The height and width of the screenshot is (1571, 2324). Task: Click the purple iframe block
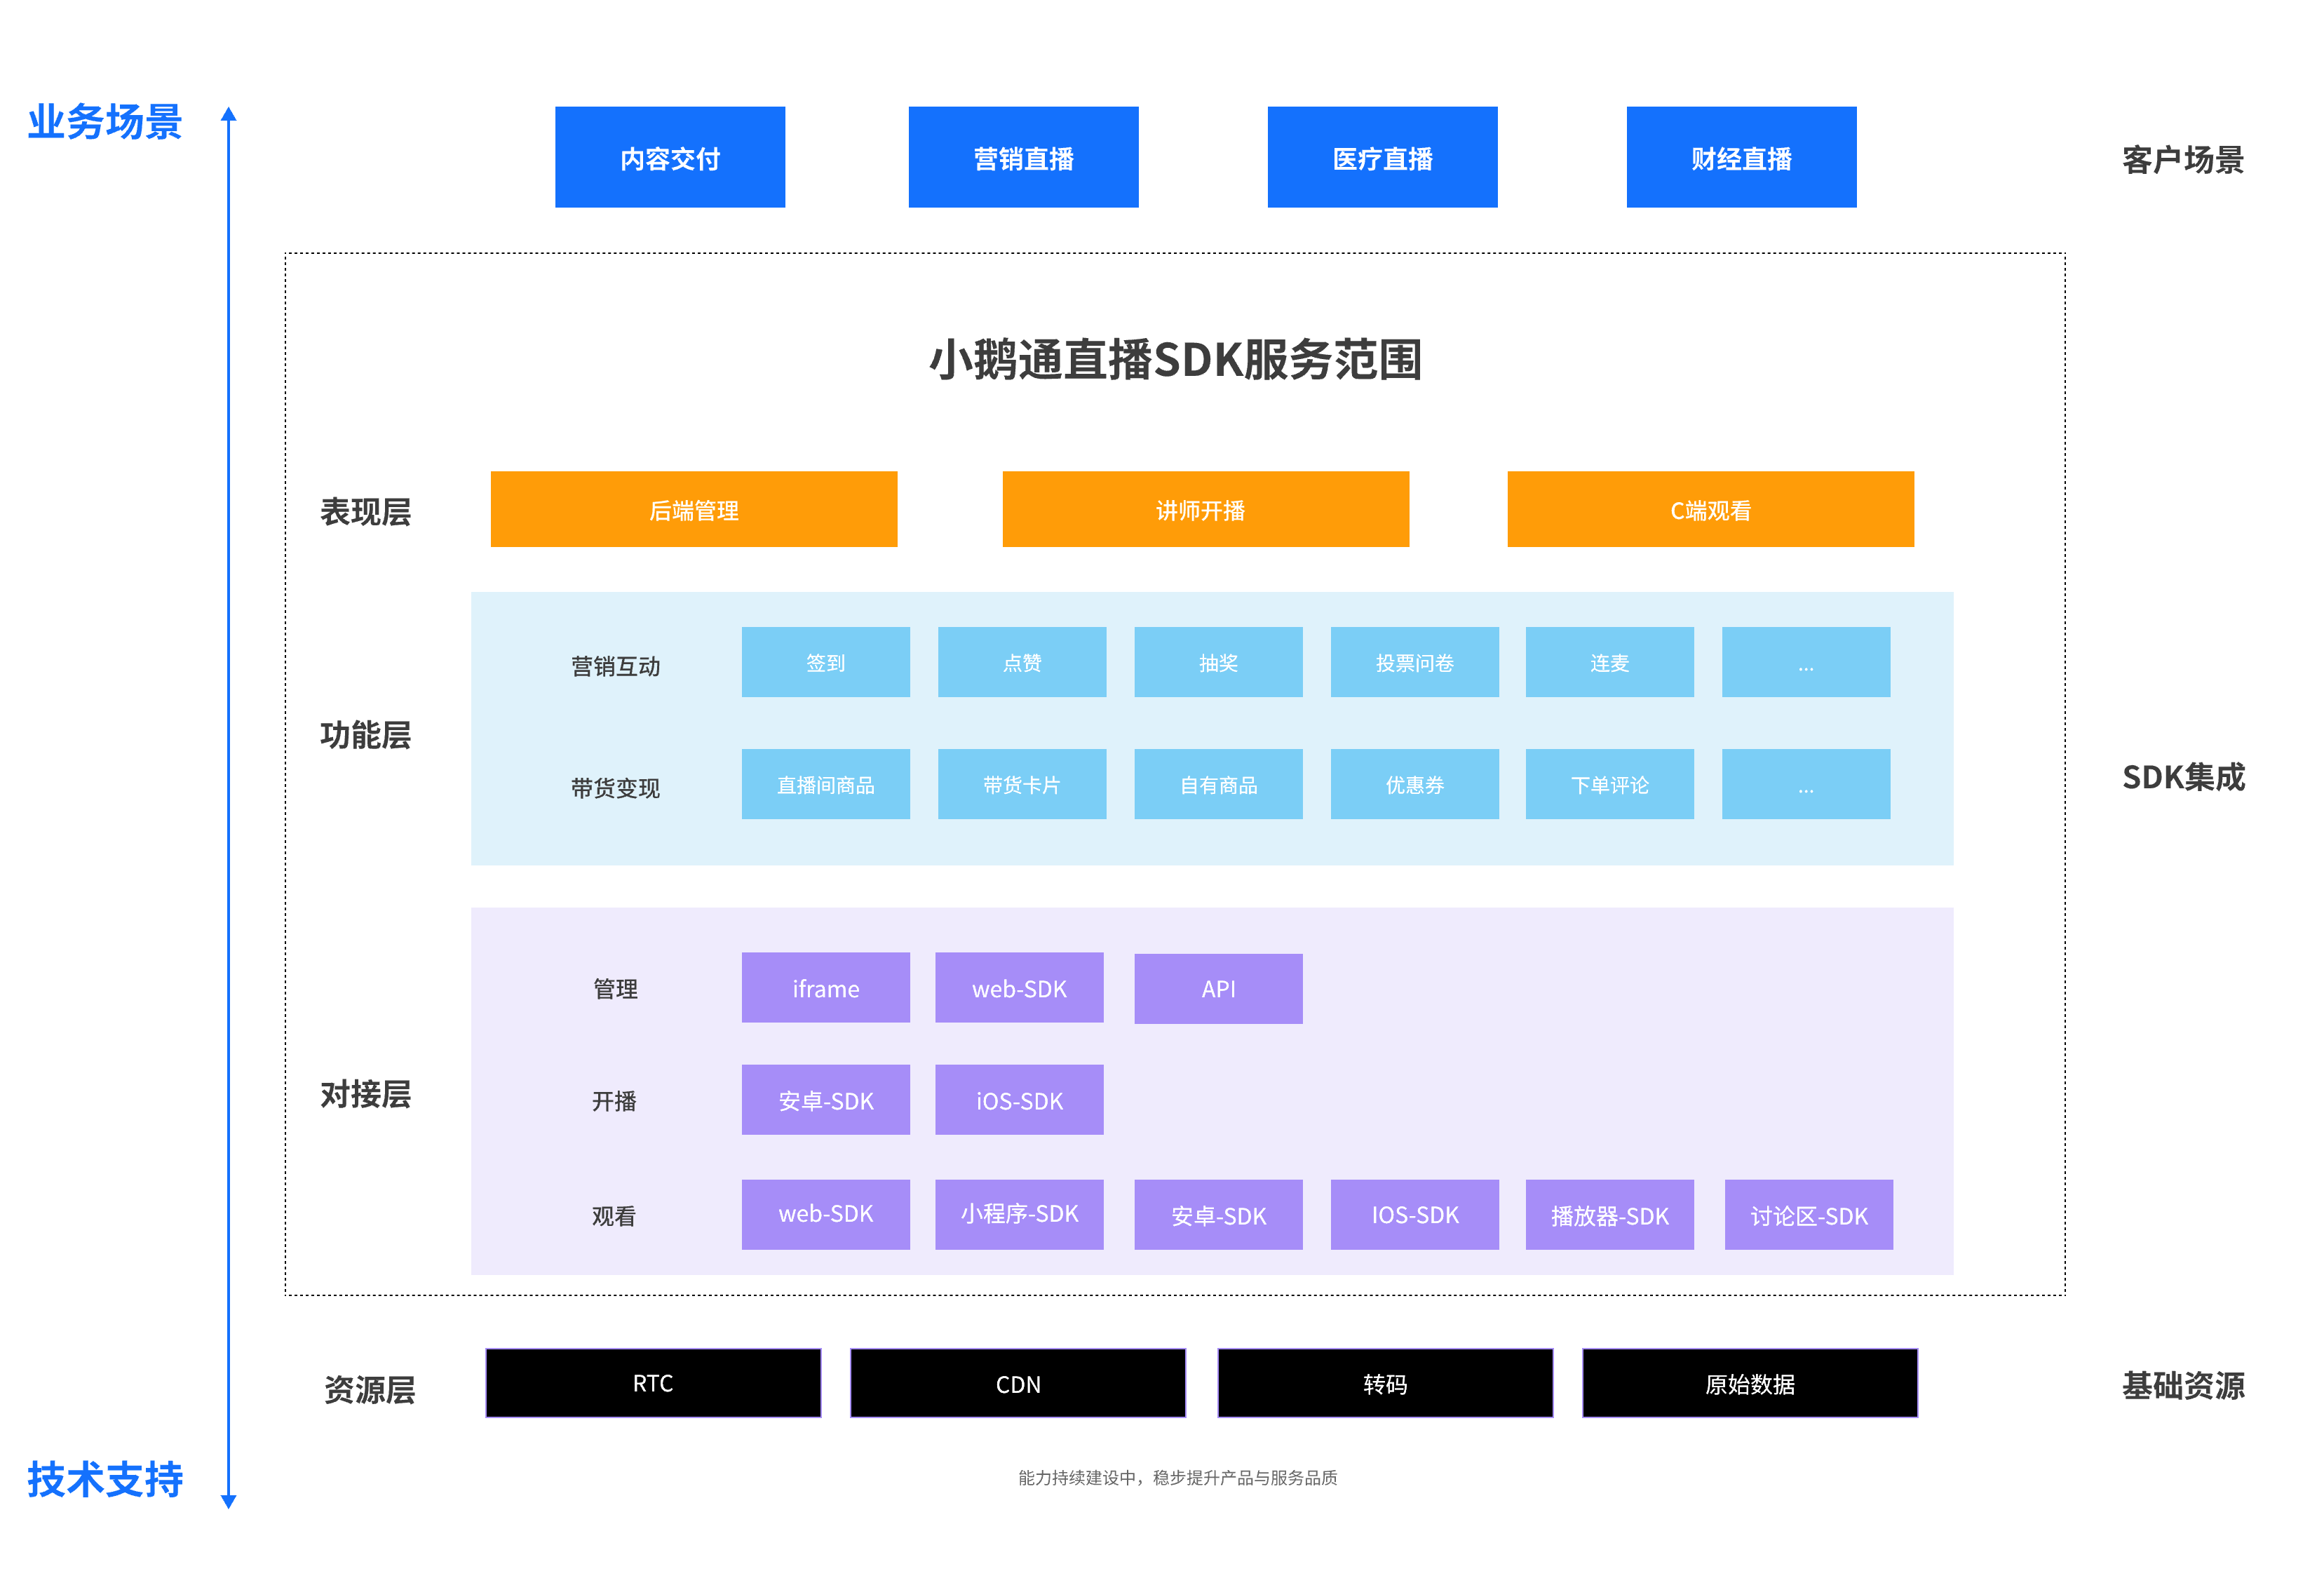pyautogui.click(x=825, y=987)
